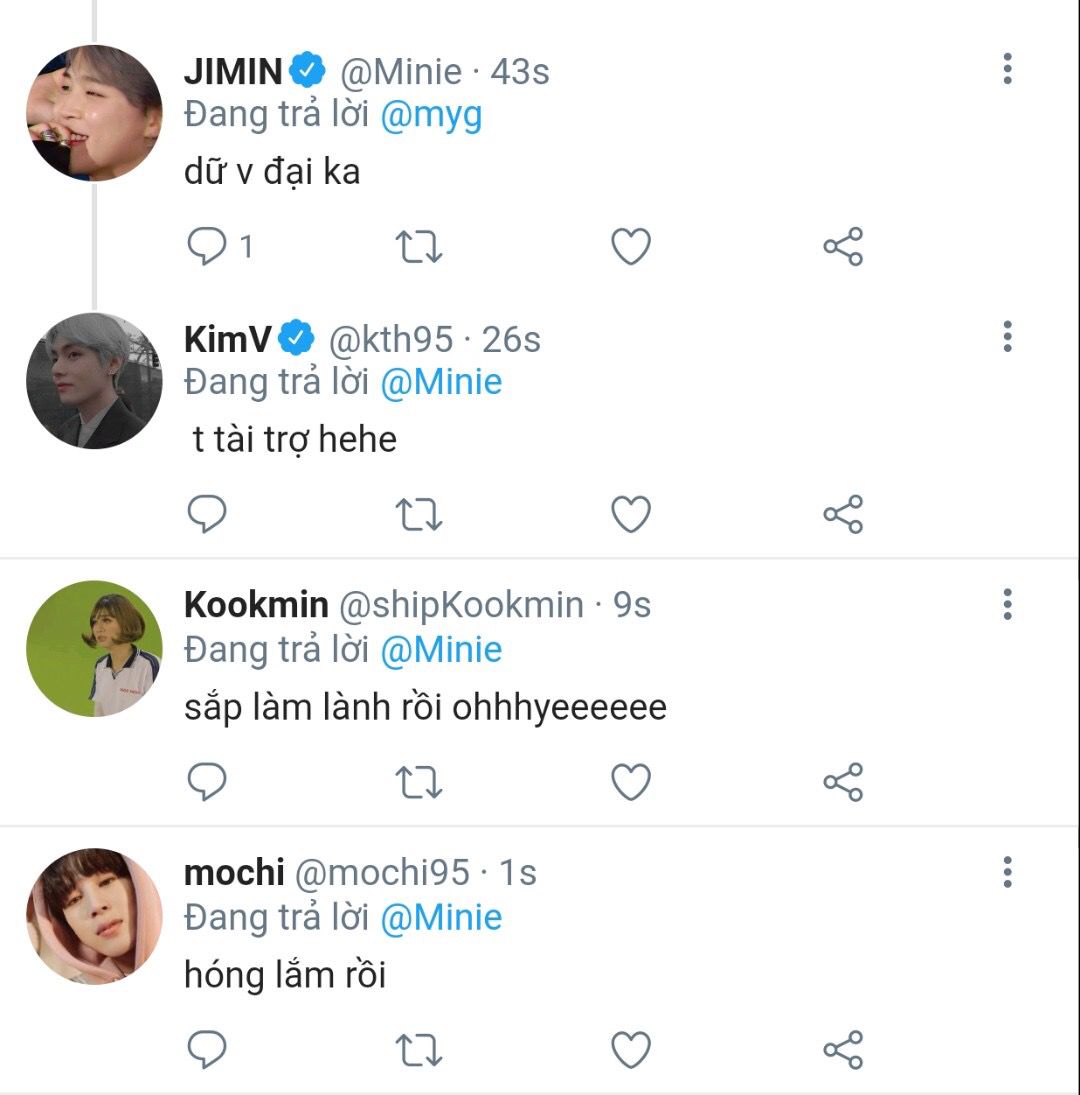Share Kookmin's tweet
This screenshot has height=1095, width=1080.
[x=843, y=782]
